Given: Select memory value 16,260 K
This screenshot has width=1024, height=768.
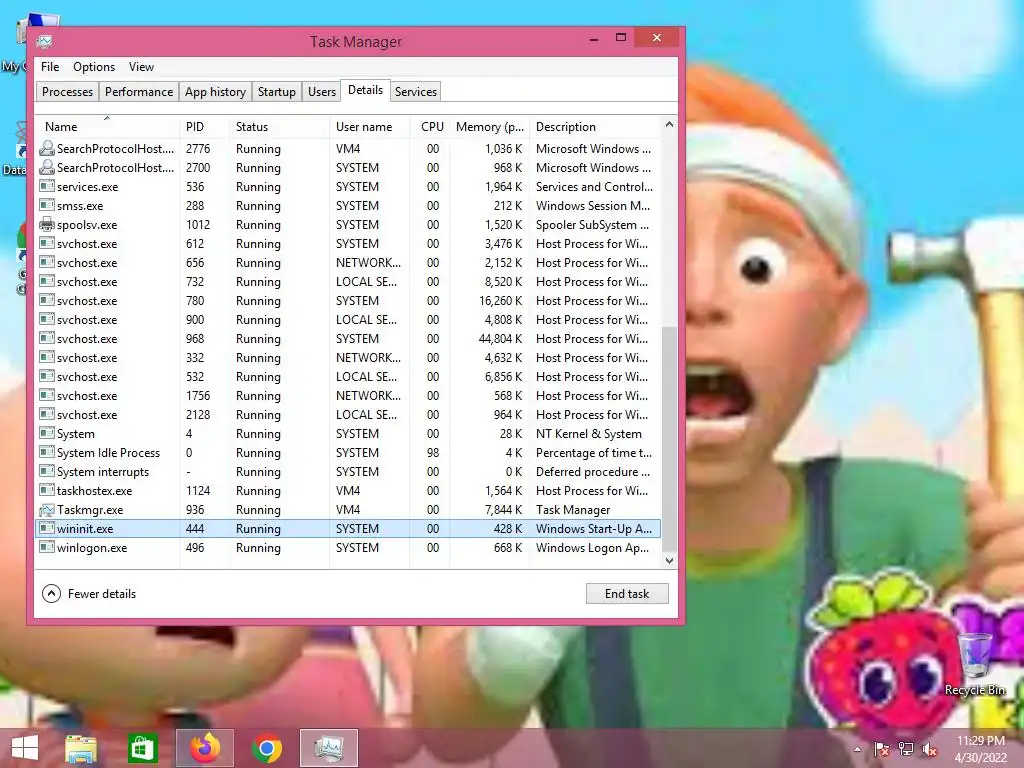Looking at the screenshot, I should 500,300.
